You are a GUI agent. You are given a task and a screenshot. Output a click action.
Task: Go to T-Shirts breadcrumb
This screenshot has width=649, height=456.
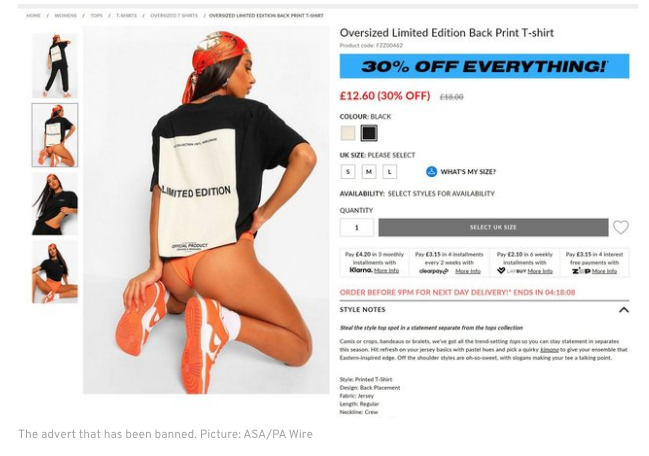tap(126, 16)
